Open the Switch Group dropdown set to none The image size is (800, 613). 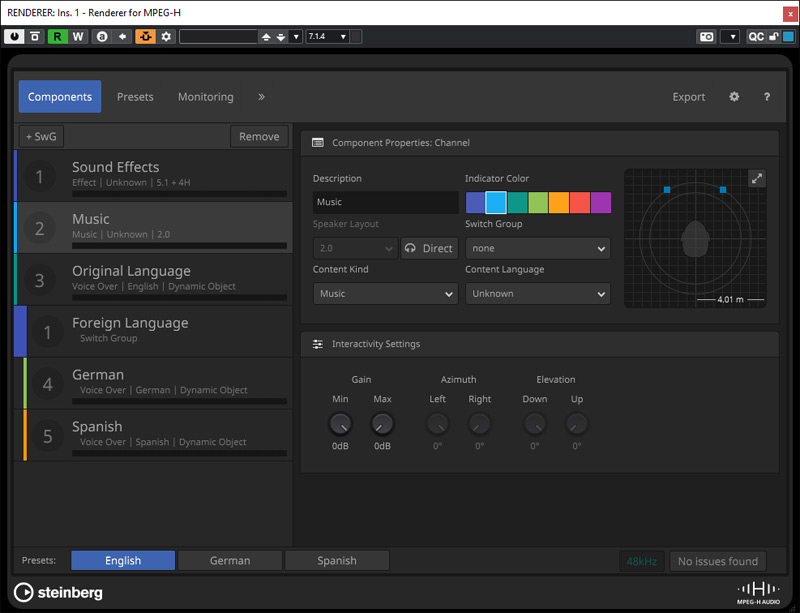coord(537,247)
